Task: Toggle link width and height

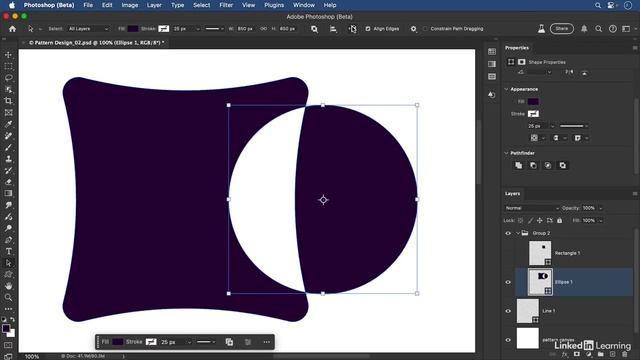Action: click(x=263, y=29)
